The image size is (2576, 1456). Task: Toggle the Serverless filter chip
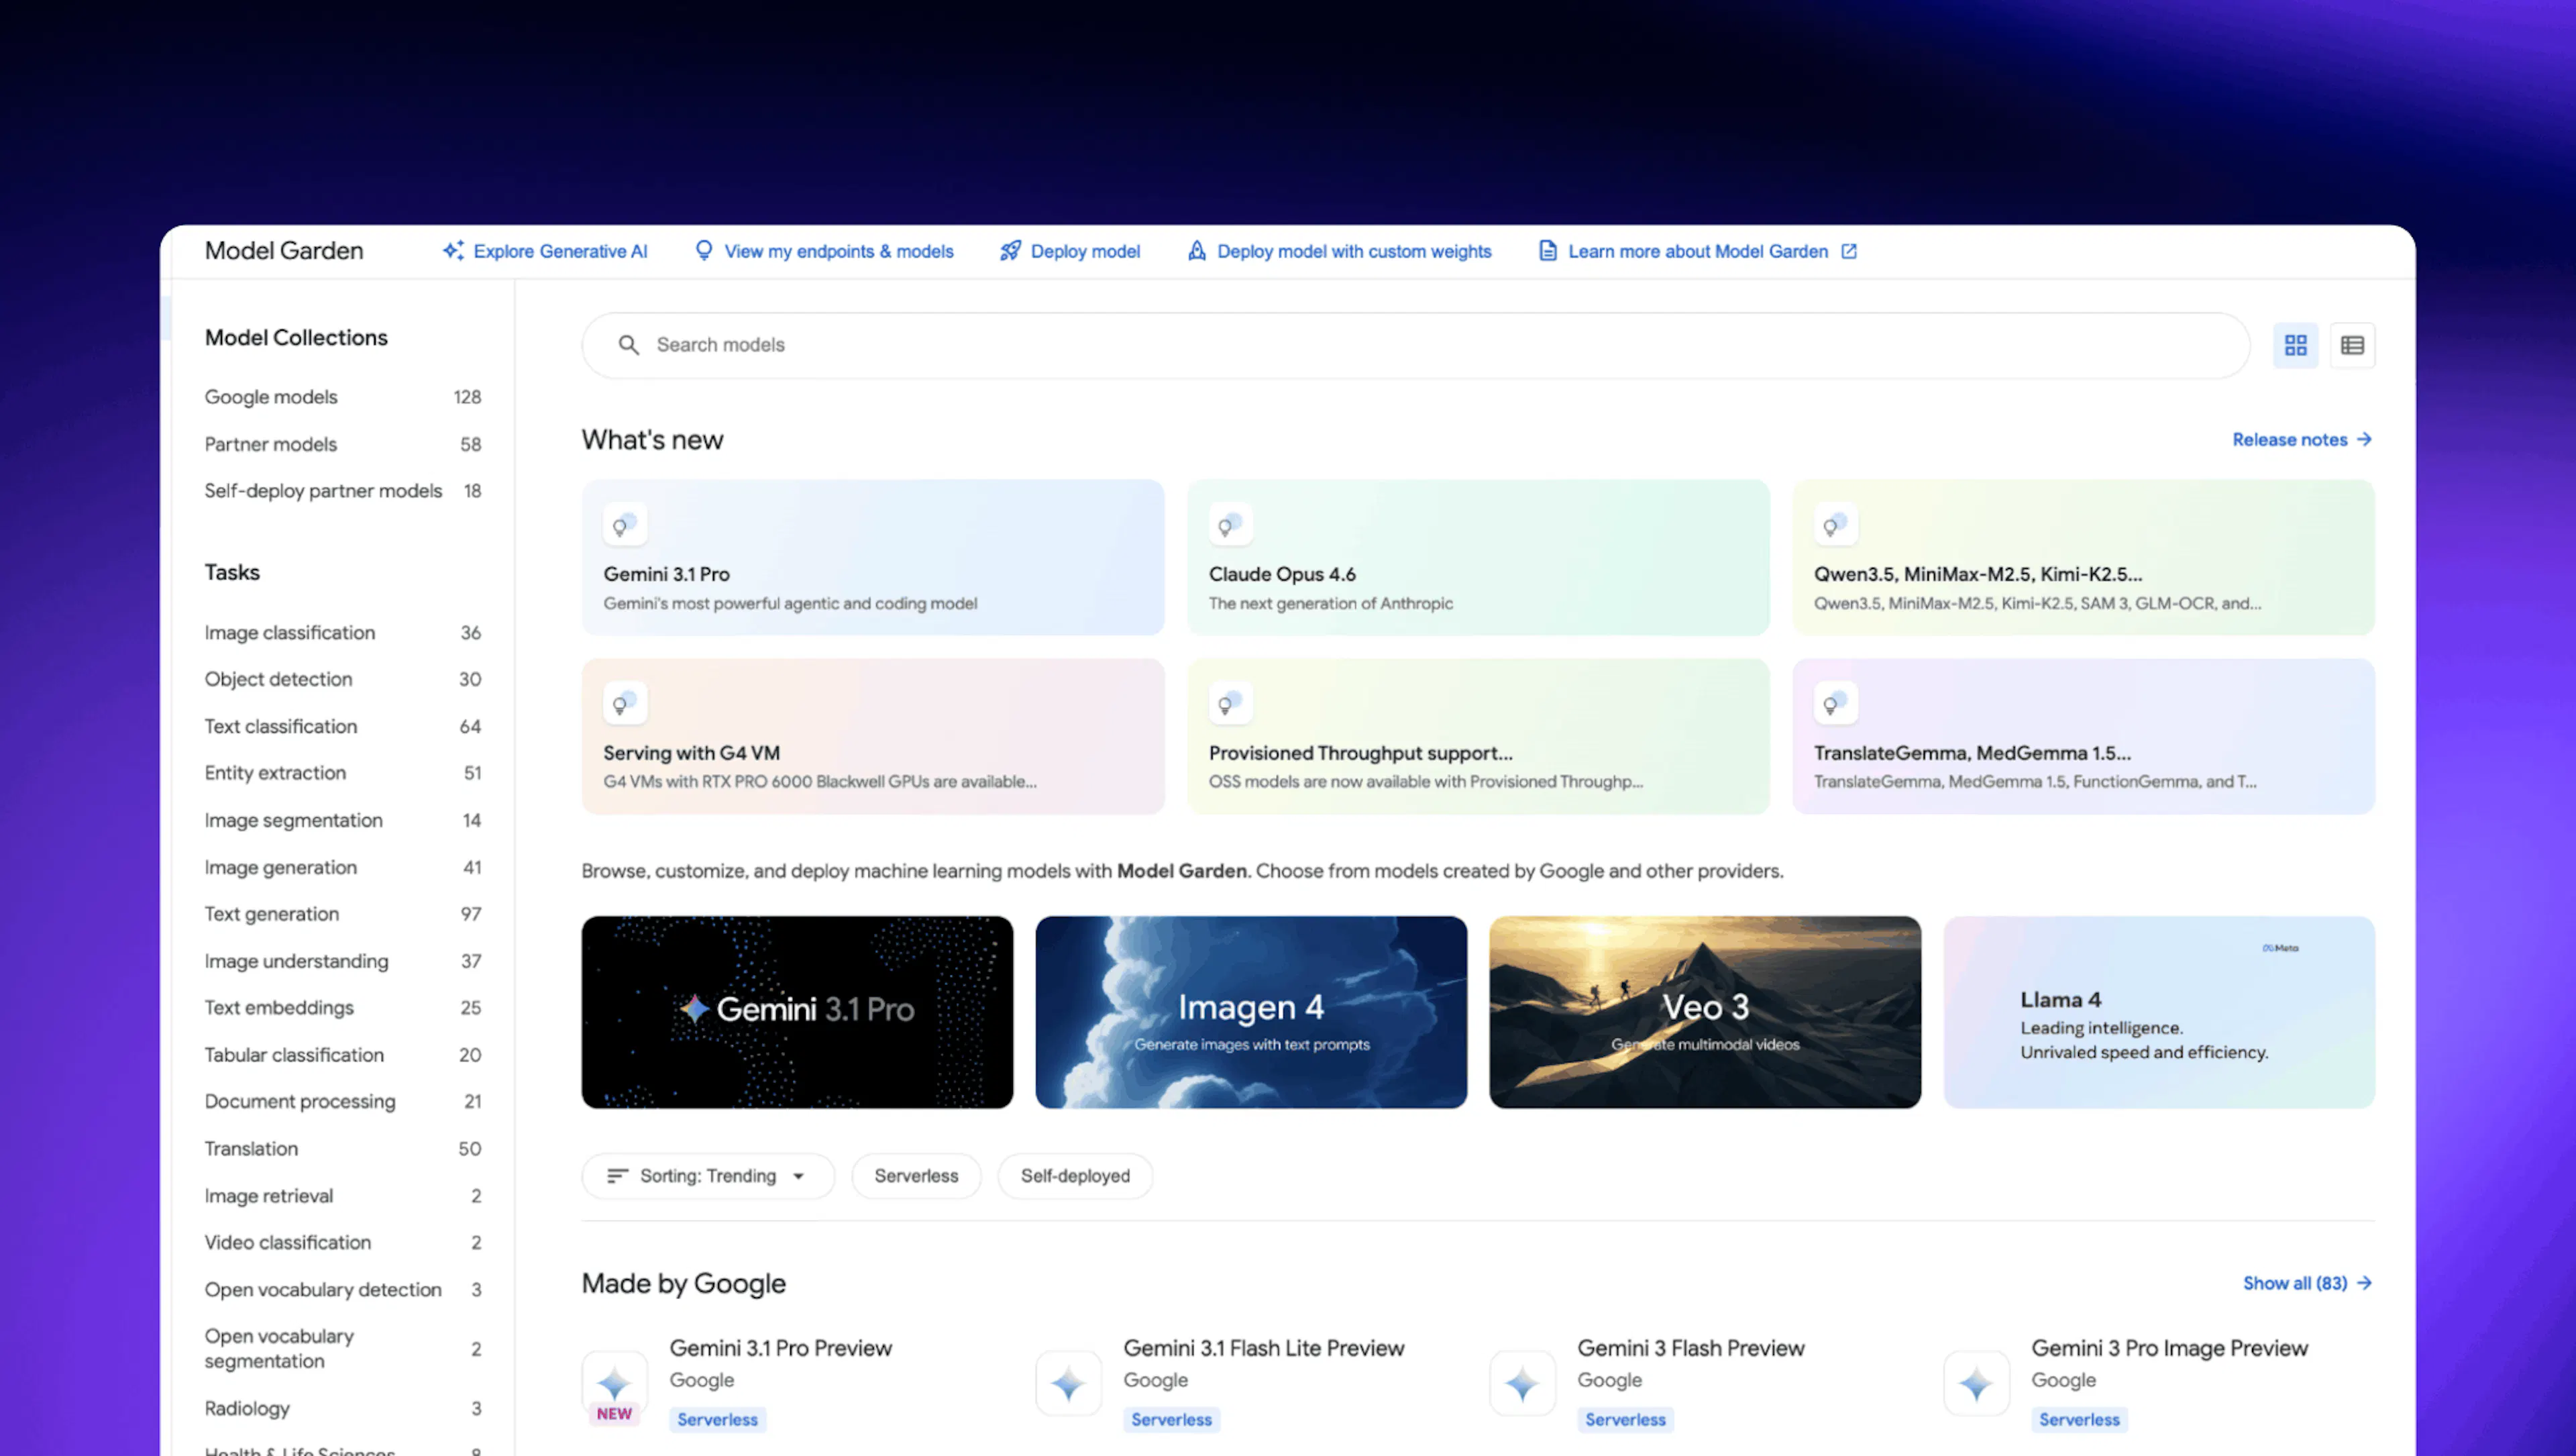tap(916, 1176)
